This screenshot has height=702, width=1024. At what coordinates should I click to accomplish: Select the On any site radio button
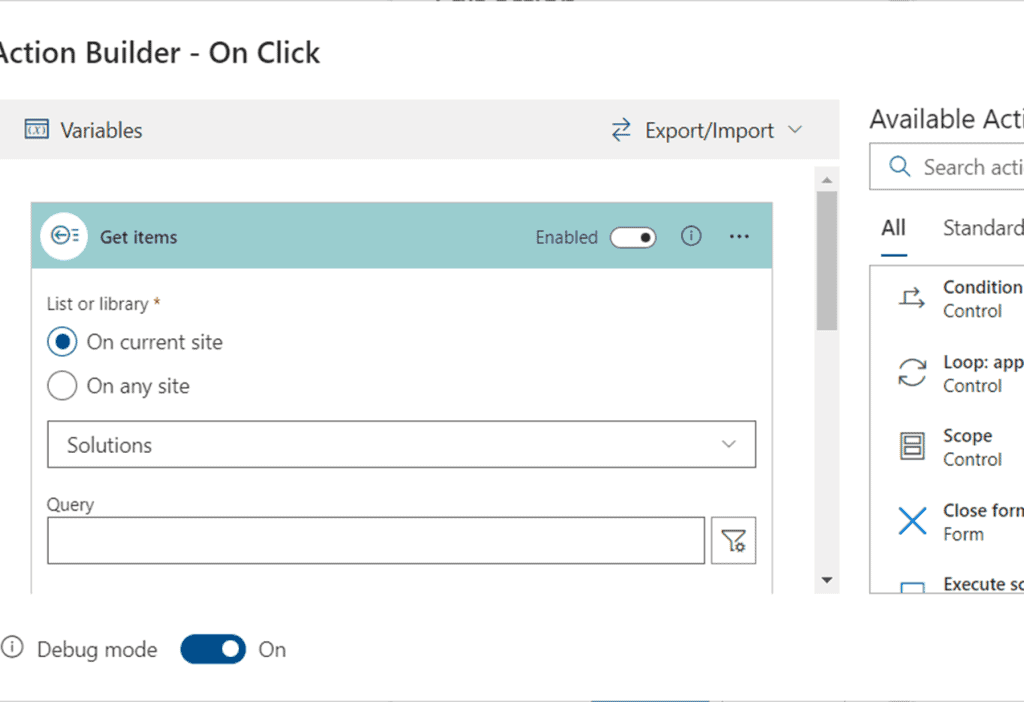click(62, 386)
